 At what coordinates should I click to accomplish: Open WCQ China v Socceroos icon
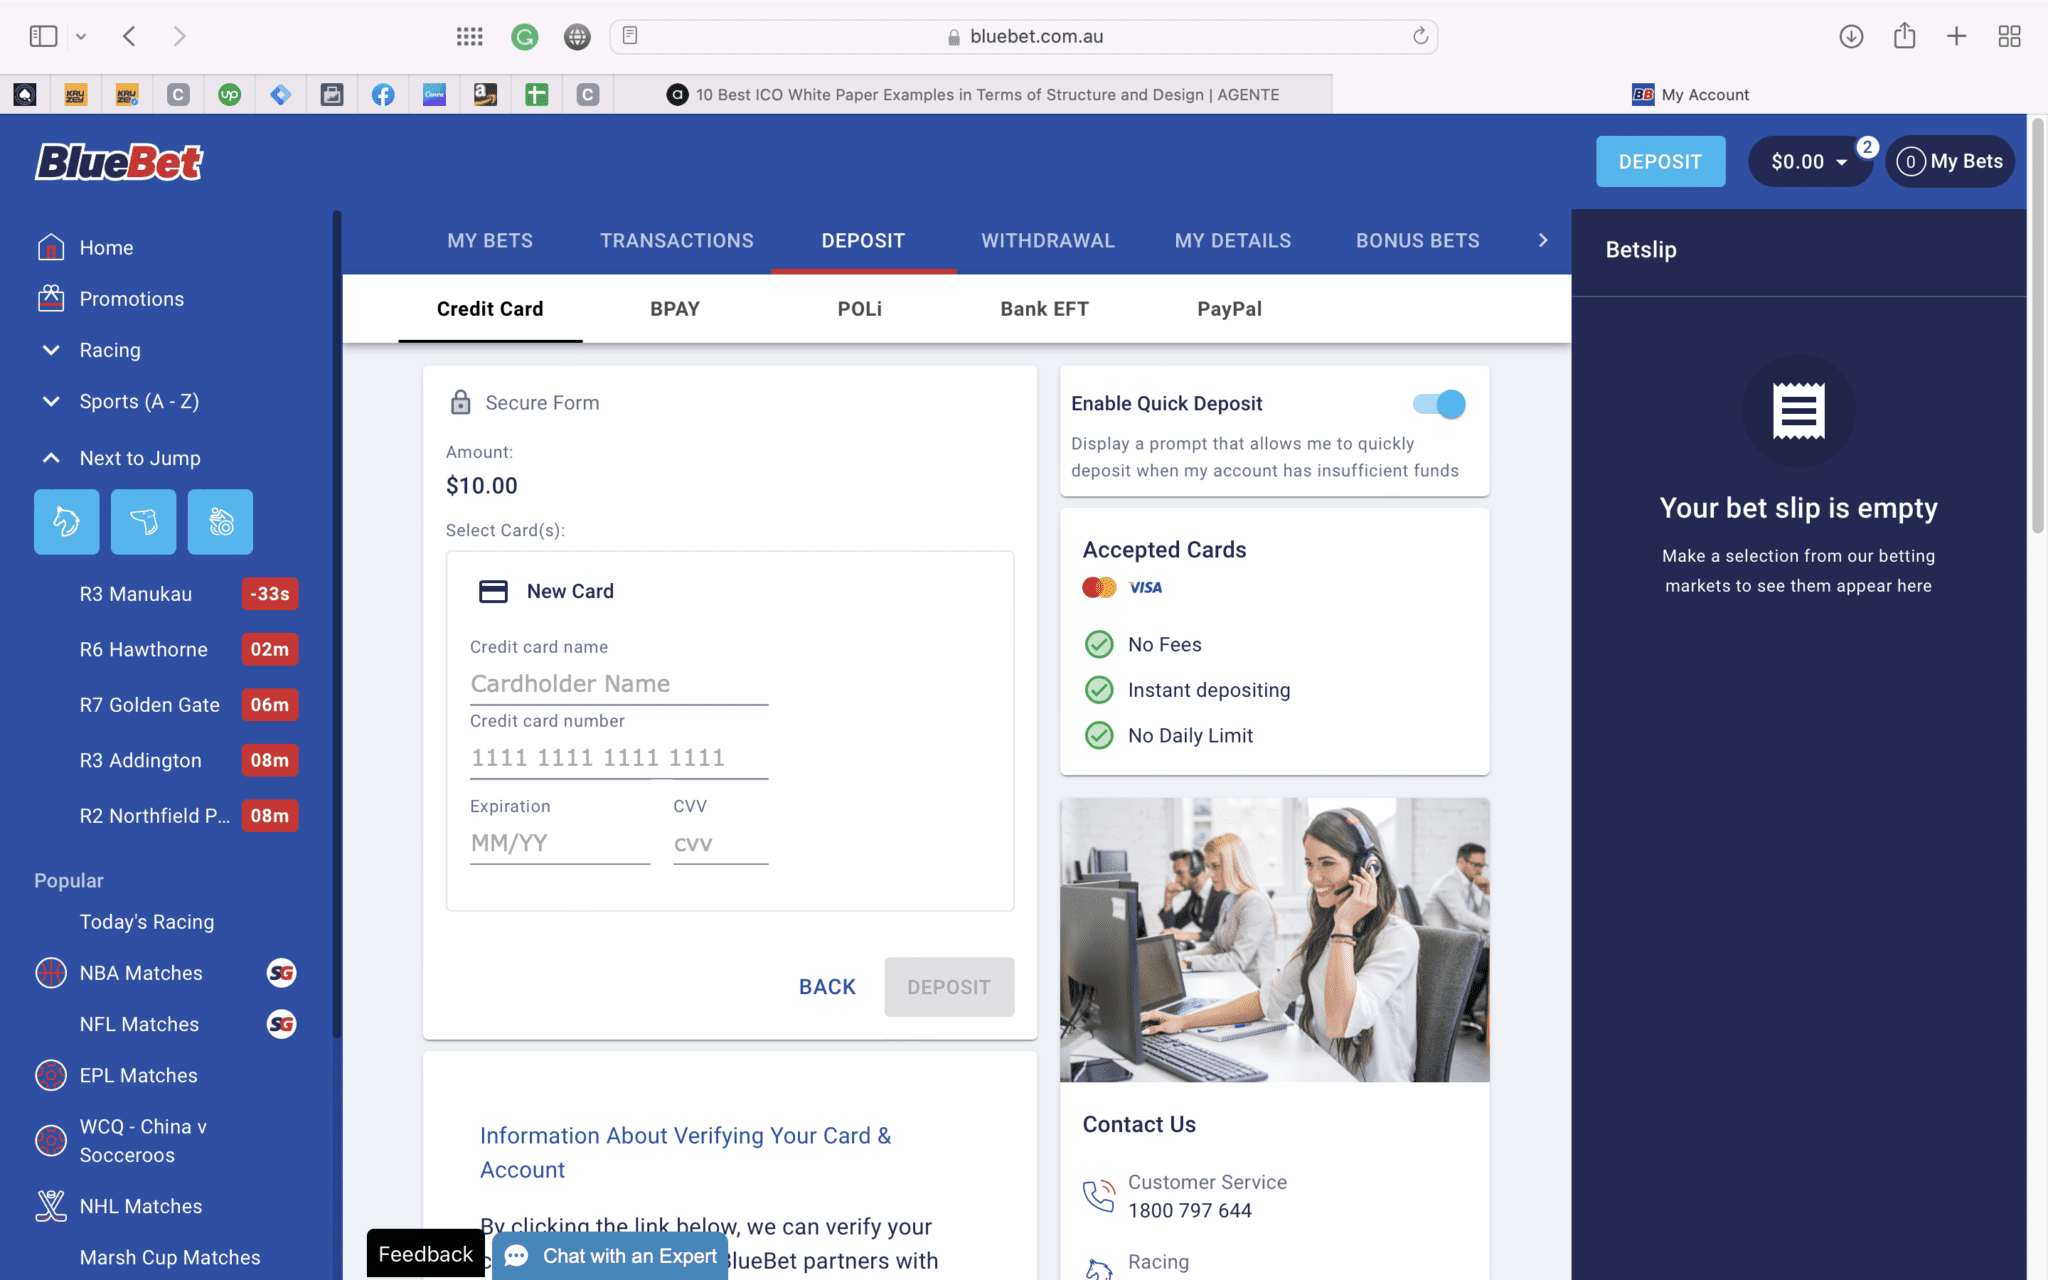tap(51, 1140)
